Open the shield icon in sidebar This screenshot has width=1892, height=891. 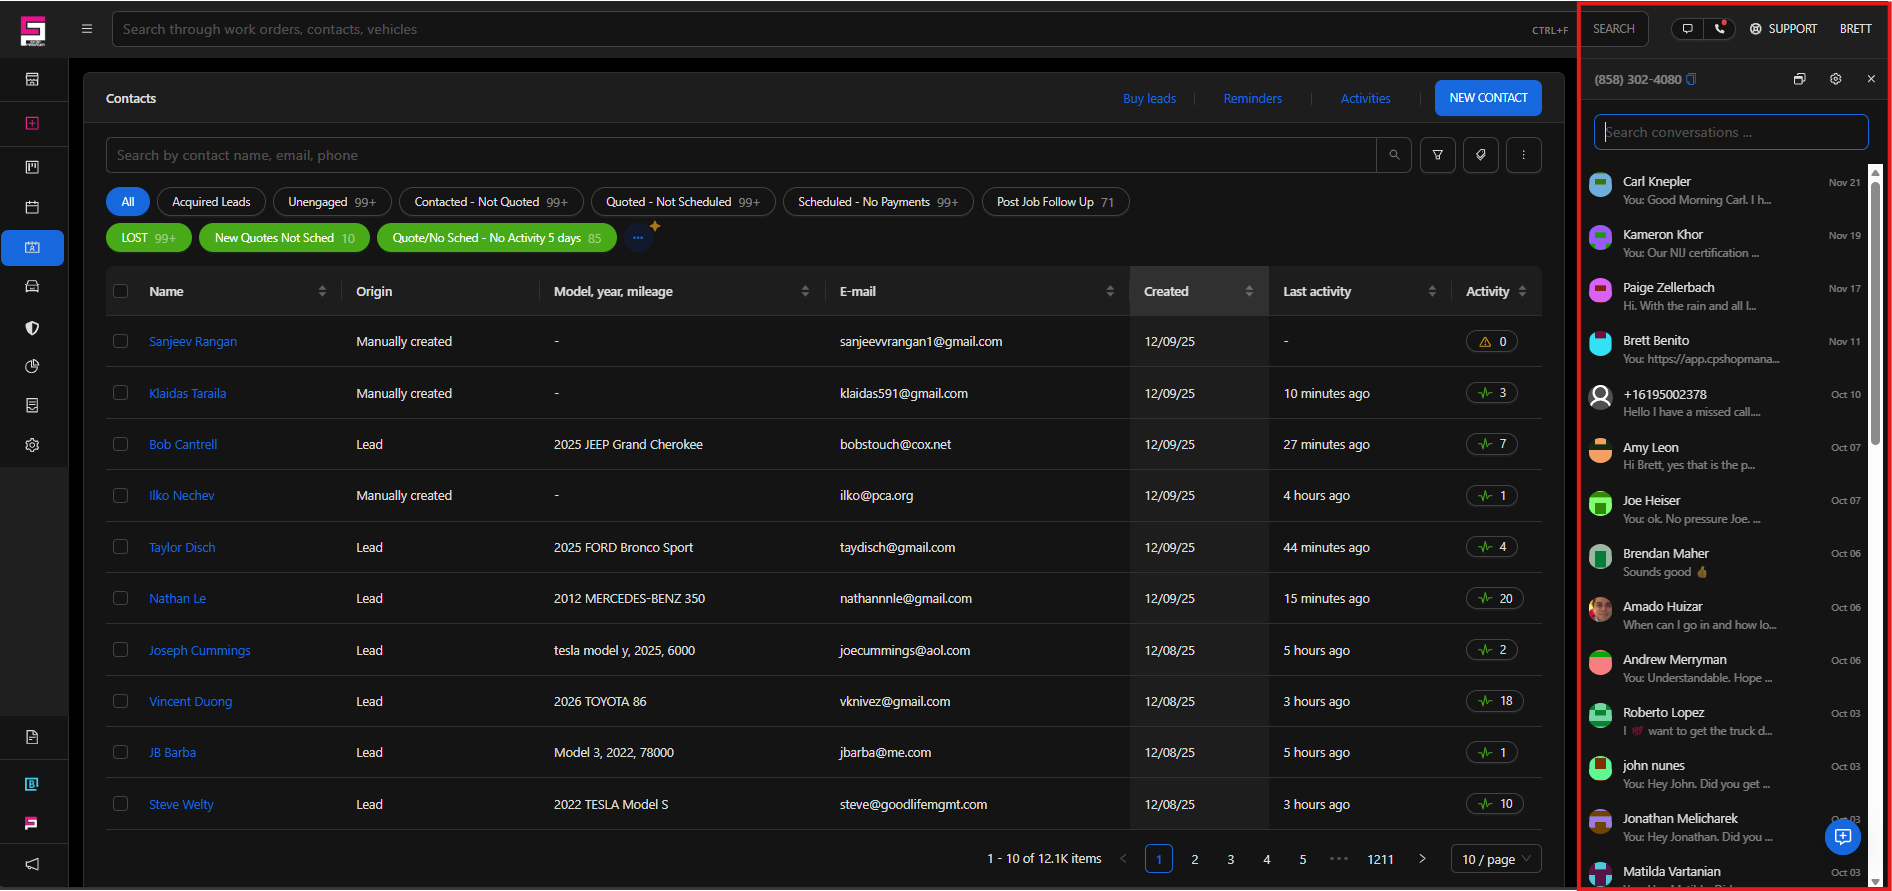(x=32, y=328)
